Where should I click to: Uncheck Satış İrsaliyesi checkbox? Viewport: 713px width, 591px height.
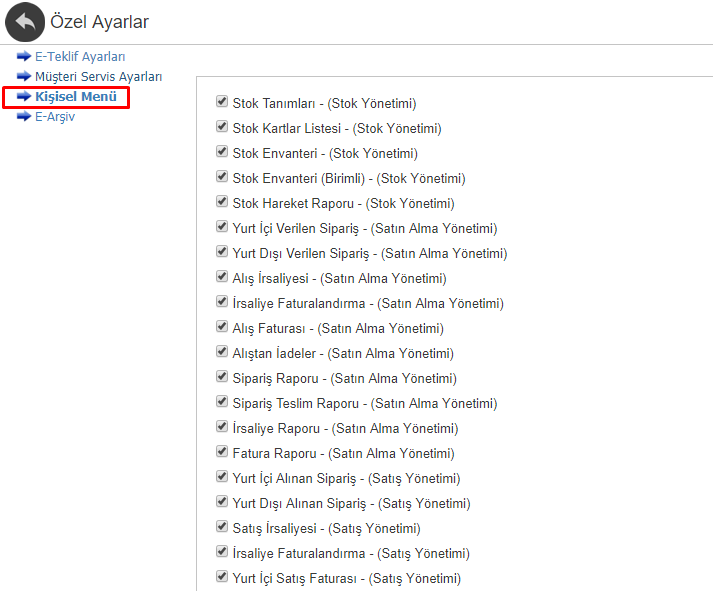(222, 526)
